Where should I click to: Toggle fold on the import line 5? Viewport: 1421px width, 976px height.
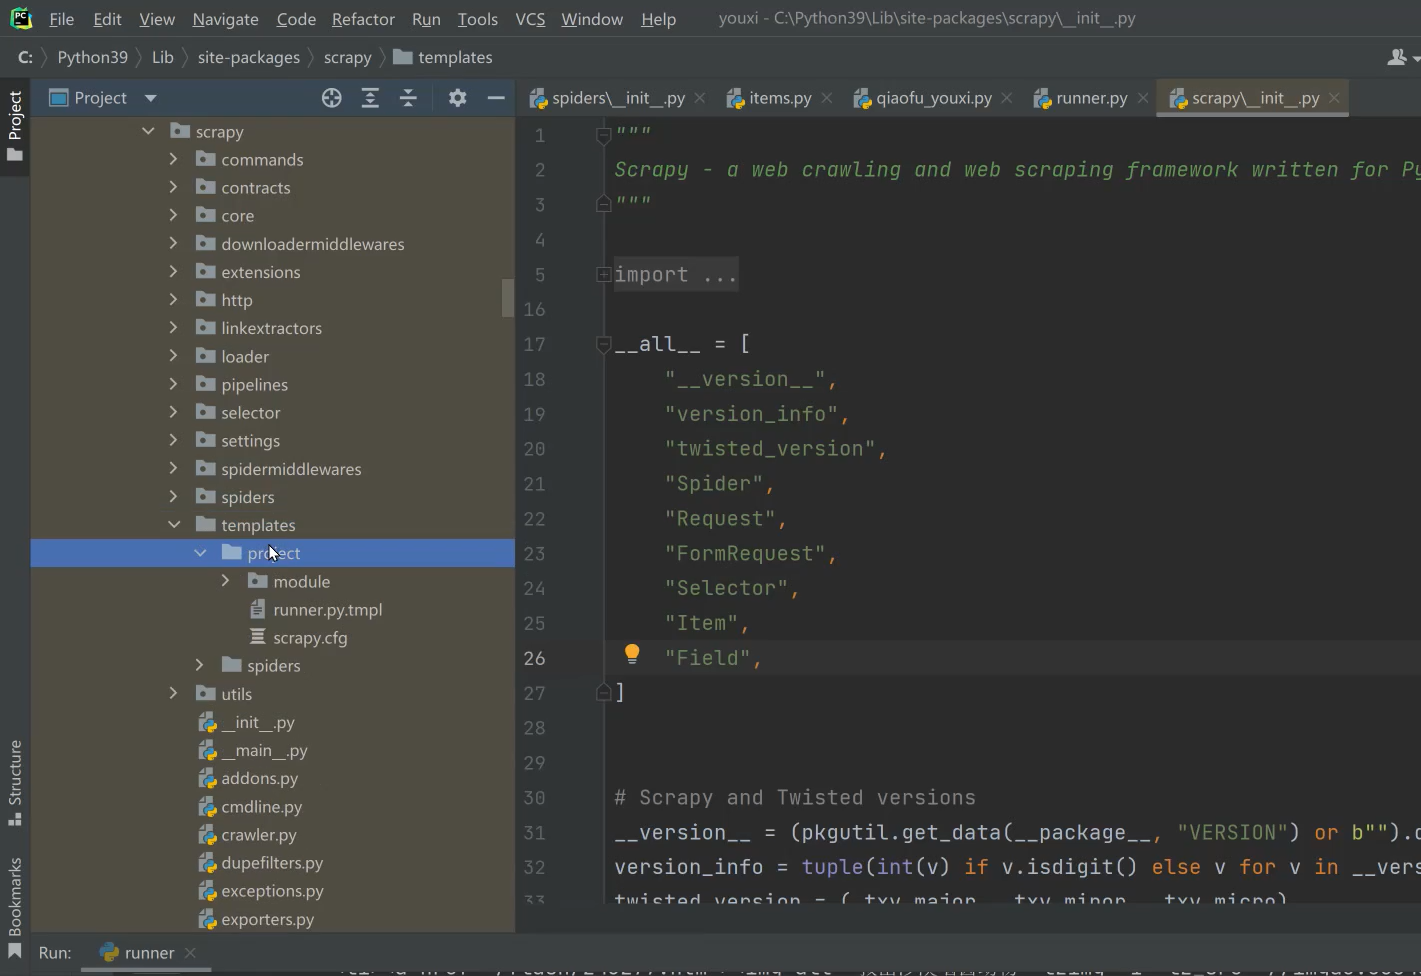[x=603, y=274]
